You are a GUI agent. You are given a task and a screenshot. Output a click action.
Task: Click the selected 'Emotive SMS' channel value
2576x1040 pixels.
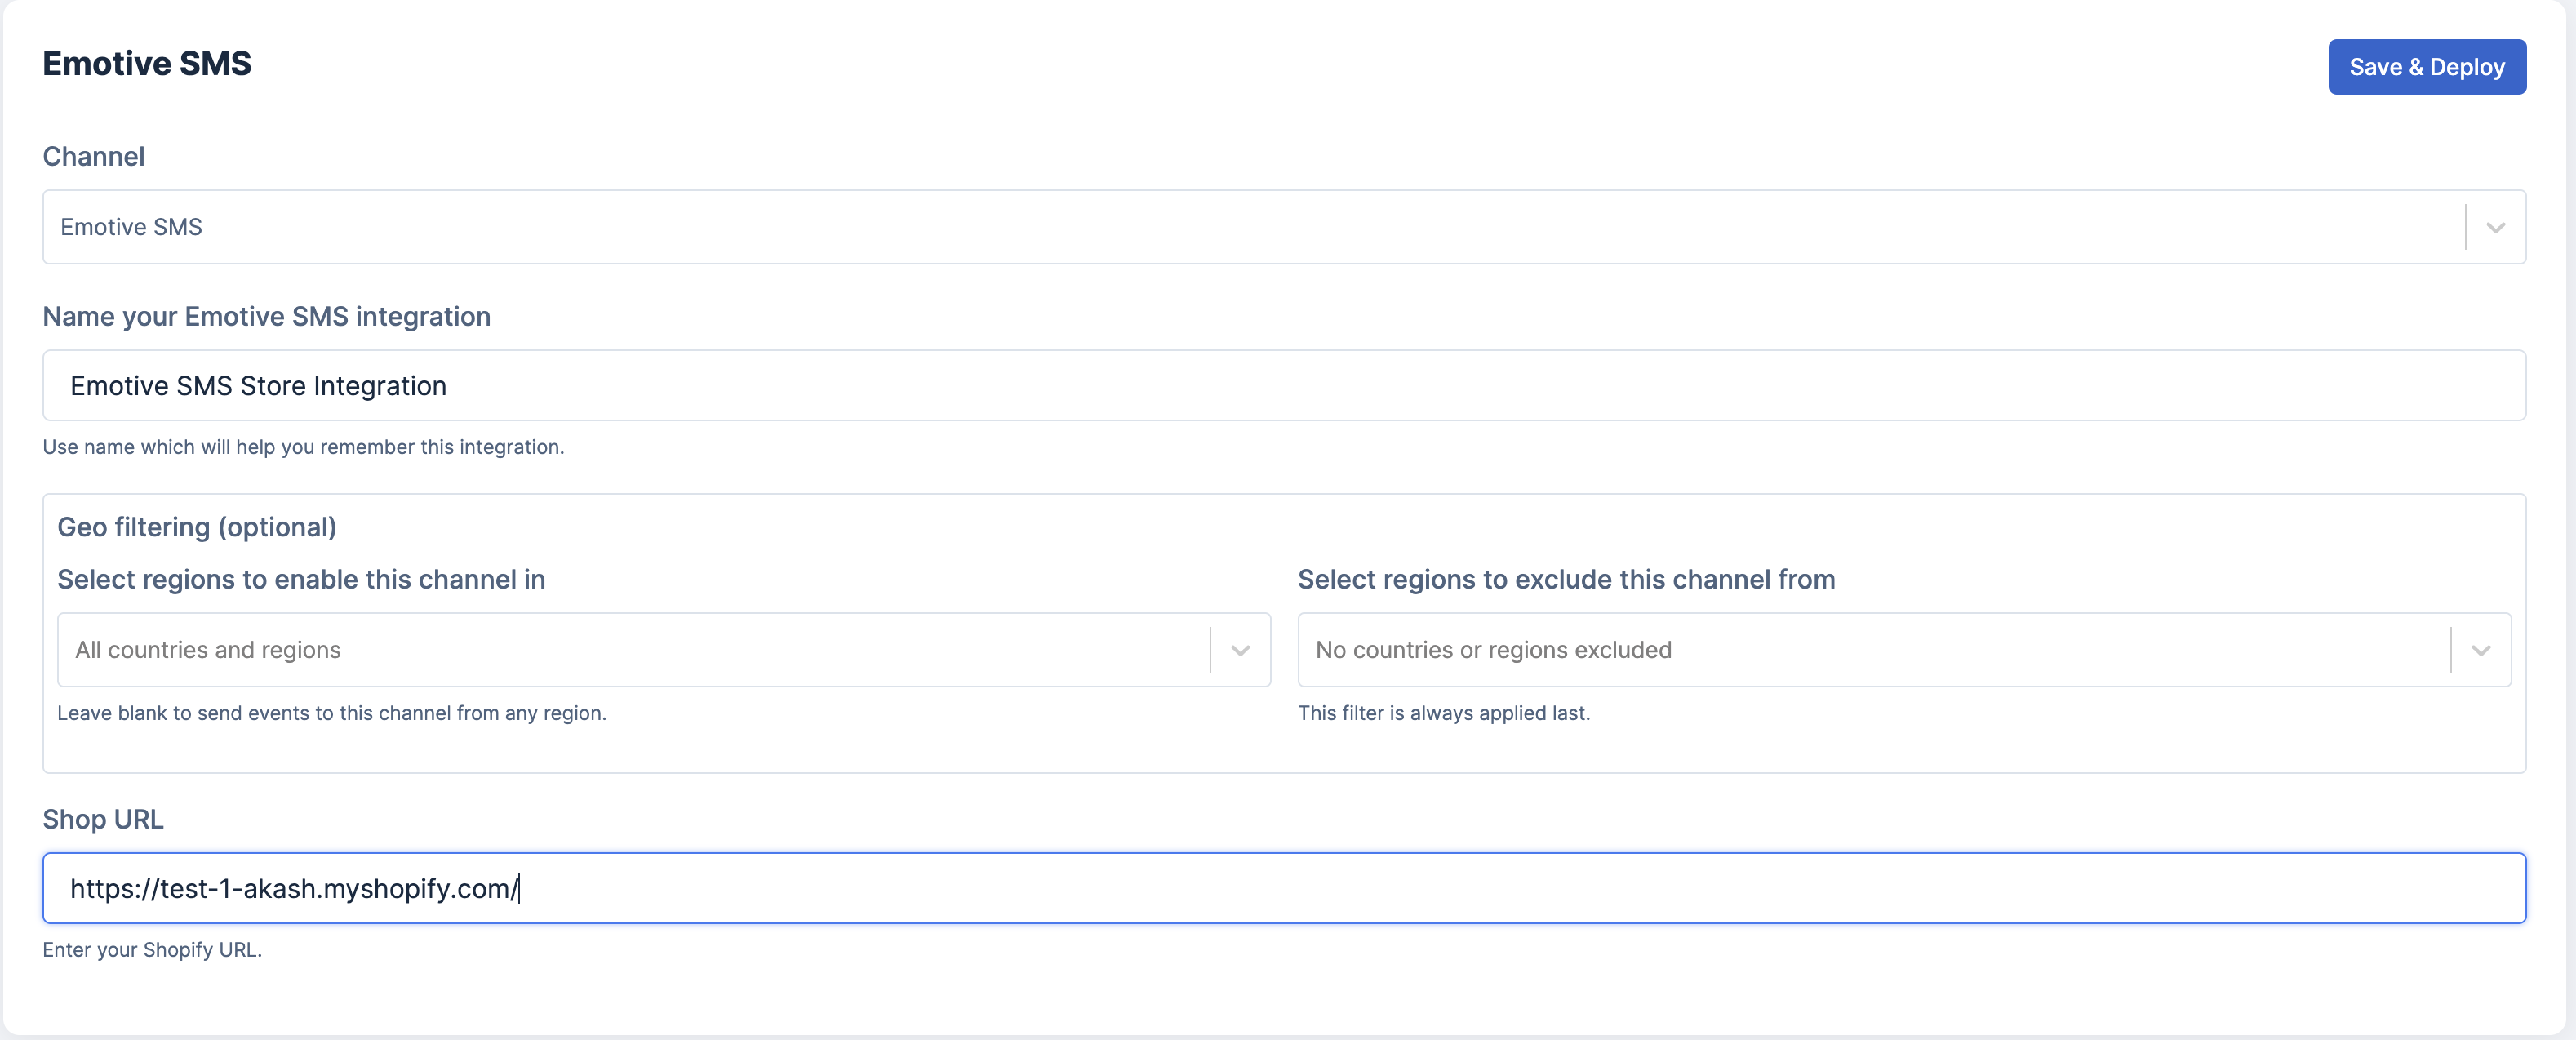(x=131, y=227)
